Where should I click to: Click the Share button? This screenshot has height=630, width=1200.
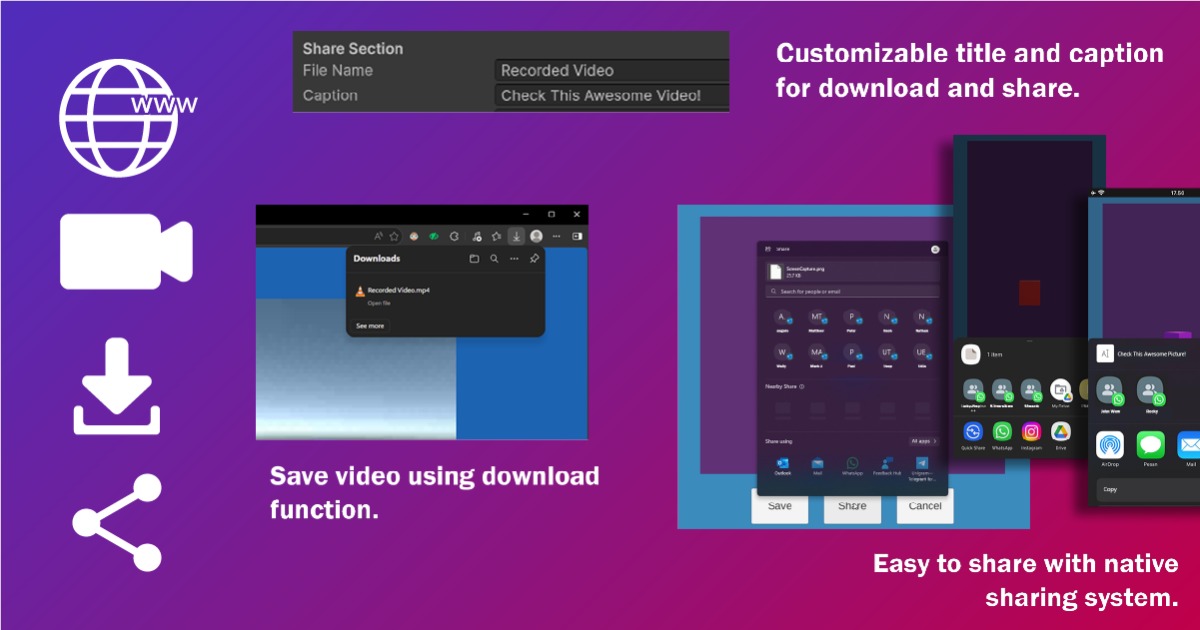pyautogui.click(x=852, y=506)
